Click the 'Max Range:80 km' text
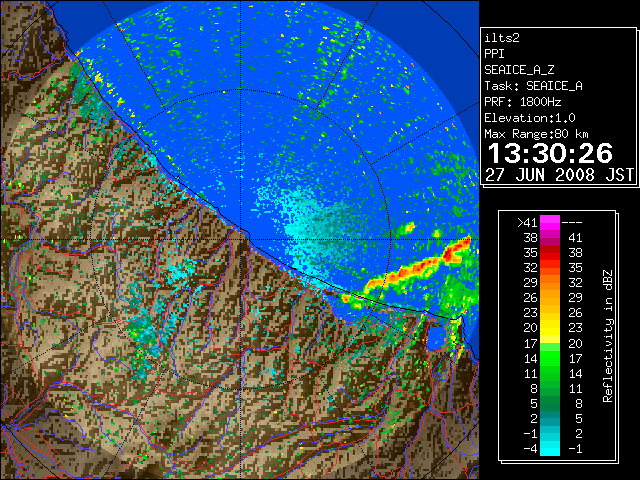640x480 pixels. click(536, 134)
